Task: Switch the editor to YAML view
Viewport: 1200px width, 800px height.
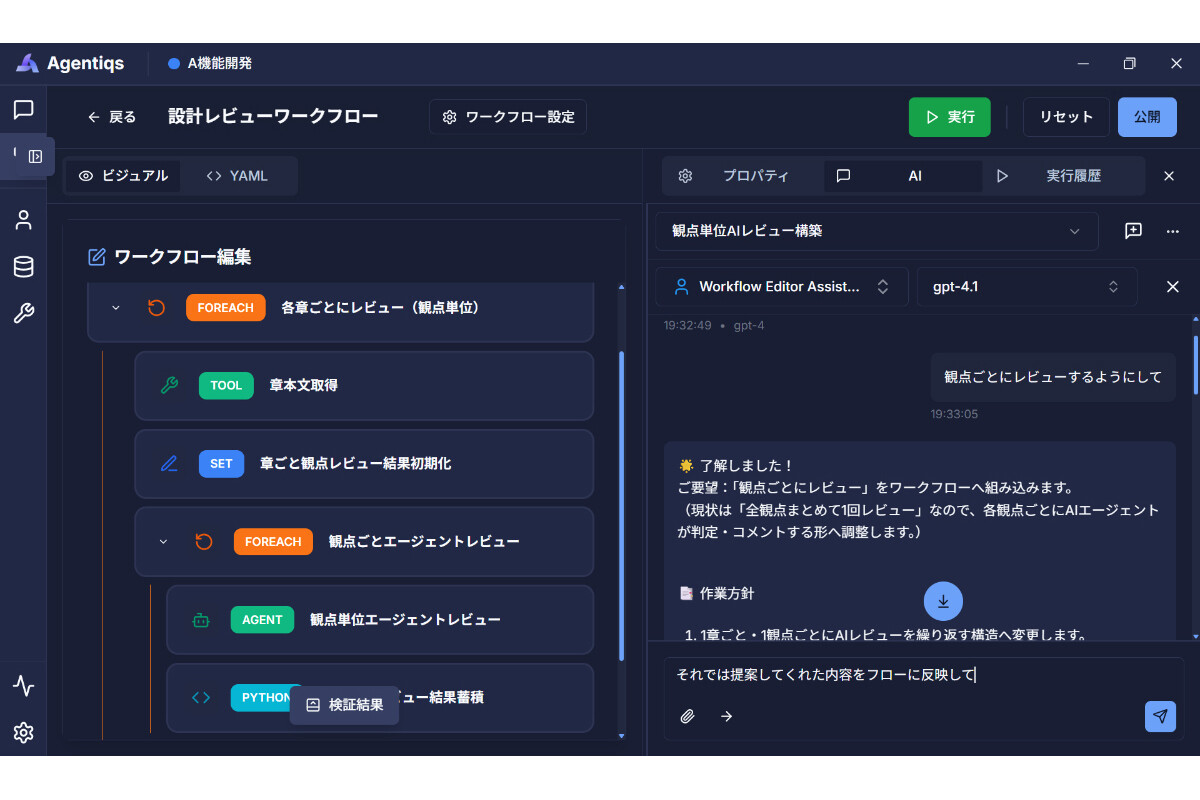Action: coord(238,175)
